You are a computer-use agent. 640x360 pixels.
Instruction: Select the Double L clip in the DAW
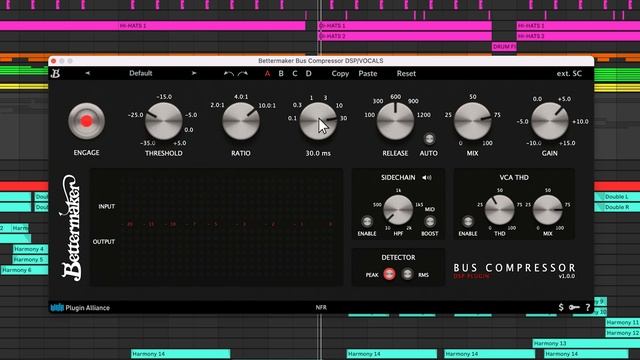[617, 197]
